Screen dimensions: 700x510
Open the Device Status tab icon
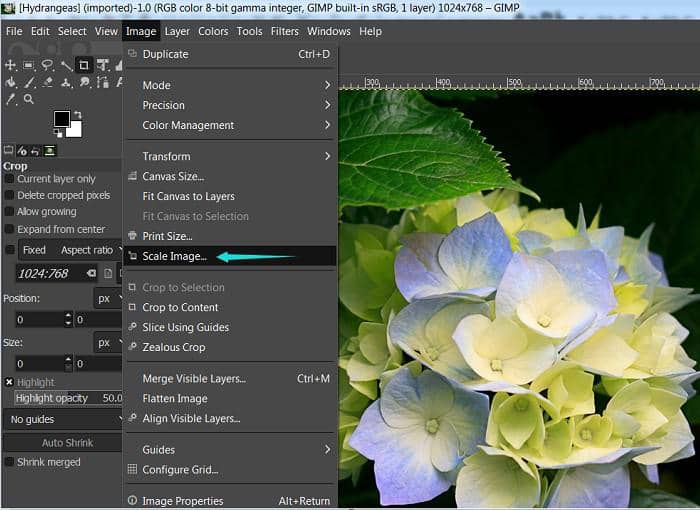point(21,151)
